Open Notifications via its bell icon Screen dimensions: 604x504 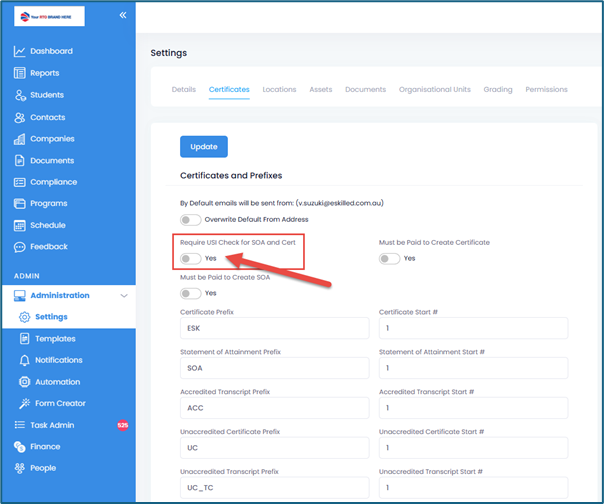pos(26,360)
